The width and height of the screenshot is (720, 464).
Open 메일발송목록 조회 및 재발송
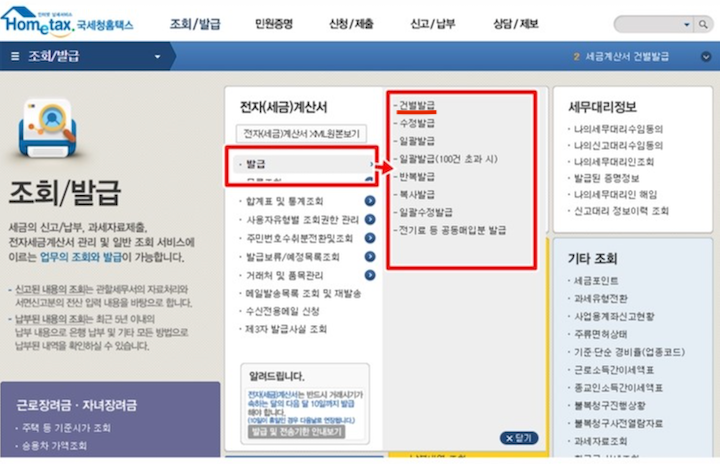click(x=303, y=294)
